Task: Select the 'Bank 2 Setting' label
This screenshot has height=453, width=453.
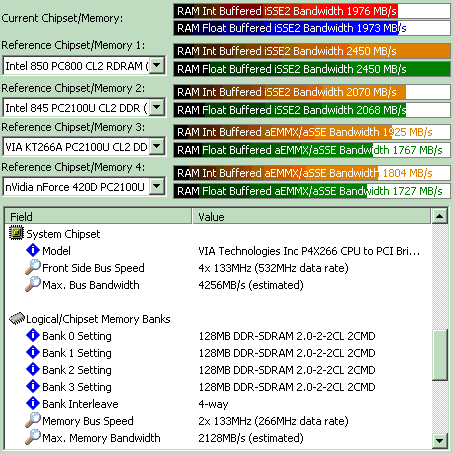Action: 77,370
